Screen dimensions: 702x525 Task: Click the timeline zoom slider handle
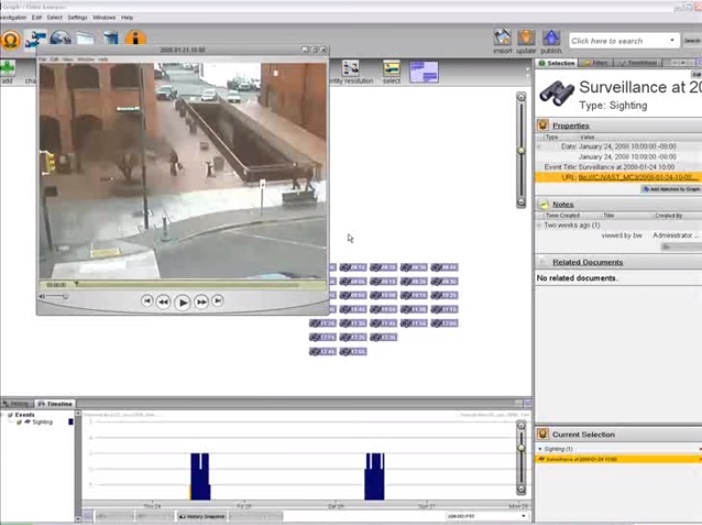tap(521, 448)
